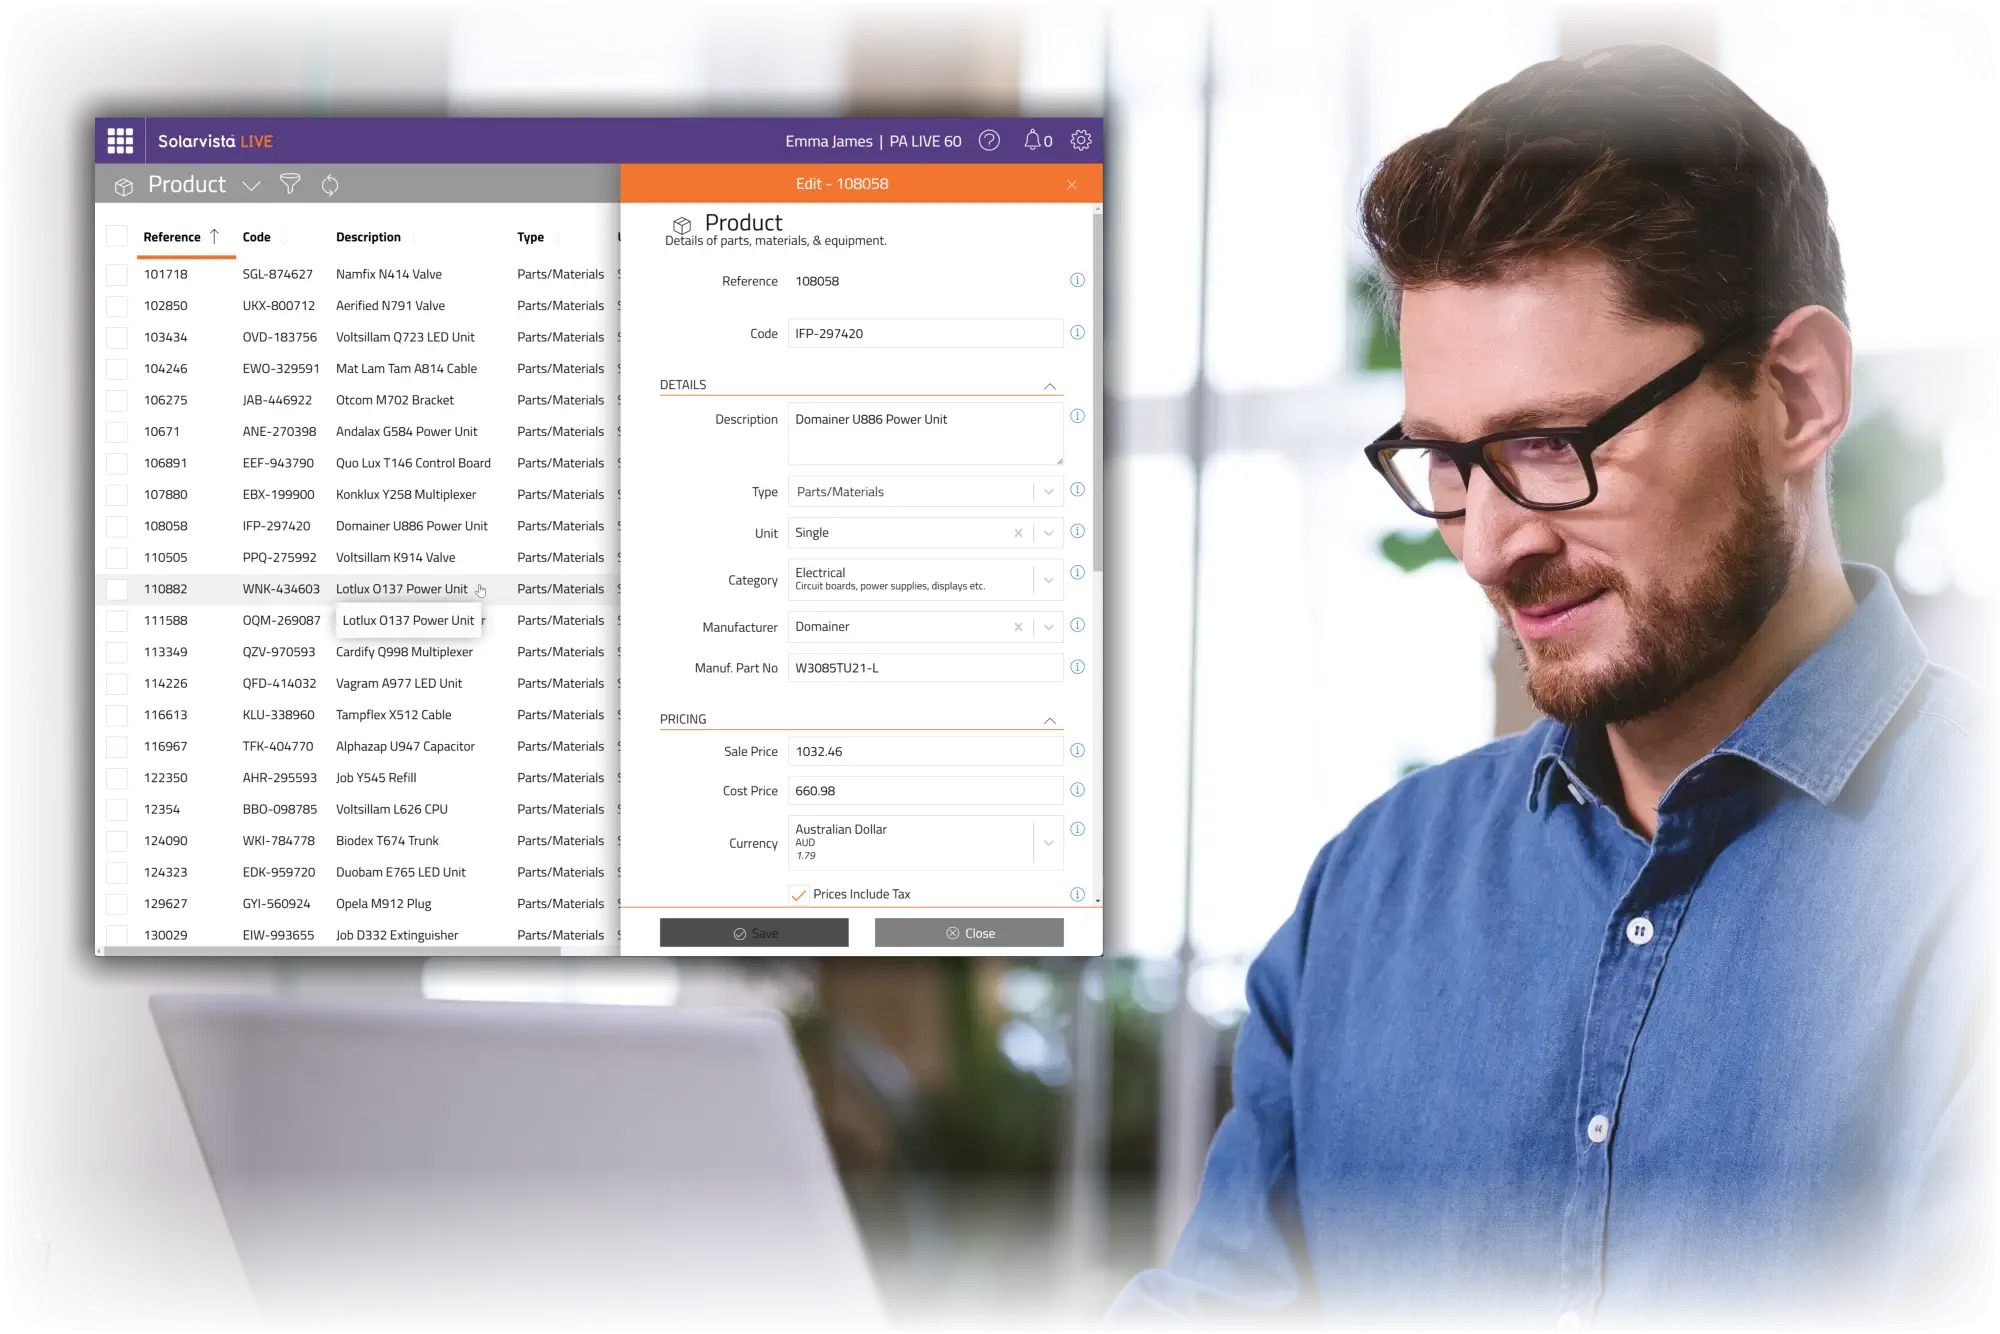Click the info icon next to Reference field
2000x1334 pixels.
click(x=1079, y=280)
